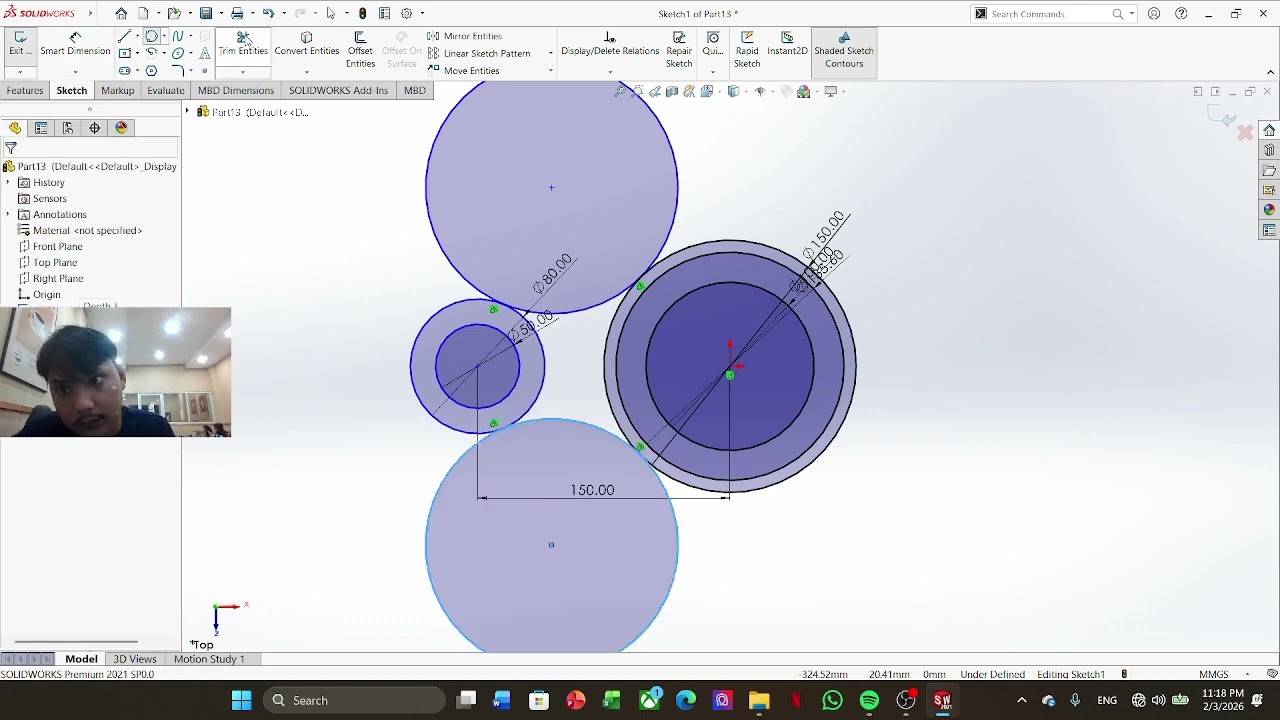Click Repair Sketch tool
This screenshot has height=720, width=1280.
[x=679, y=50]
